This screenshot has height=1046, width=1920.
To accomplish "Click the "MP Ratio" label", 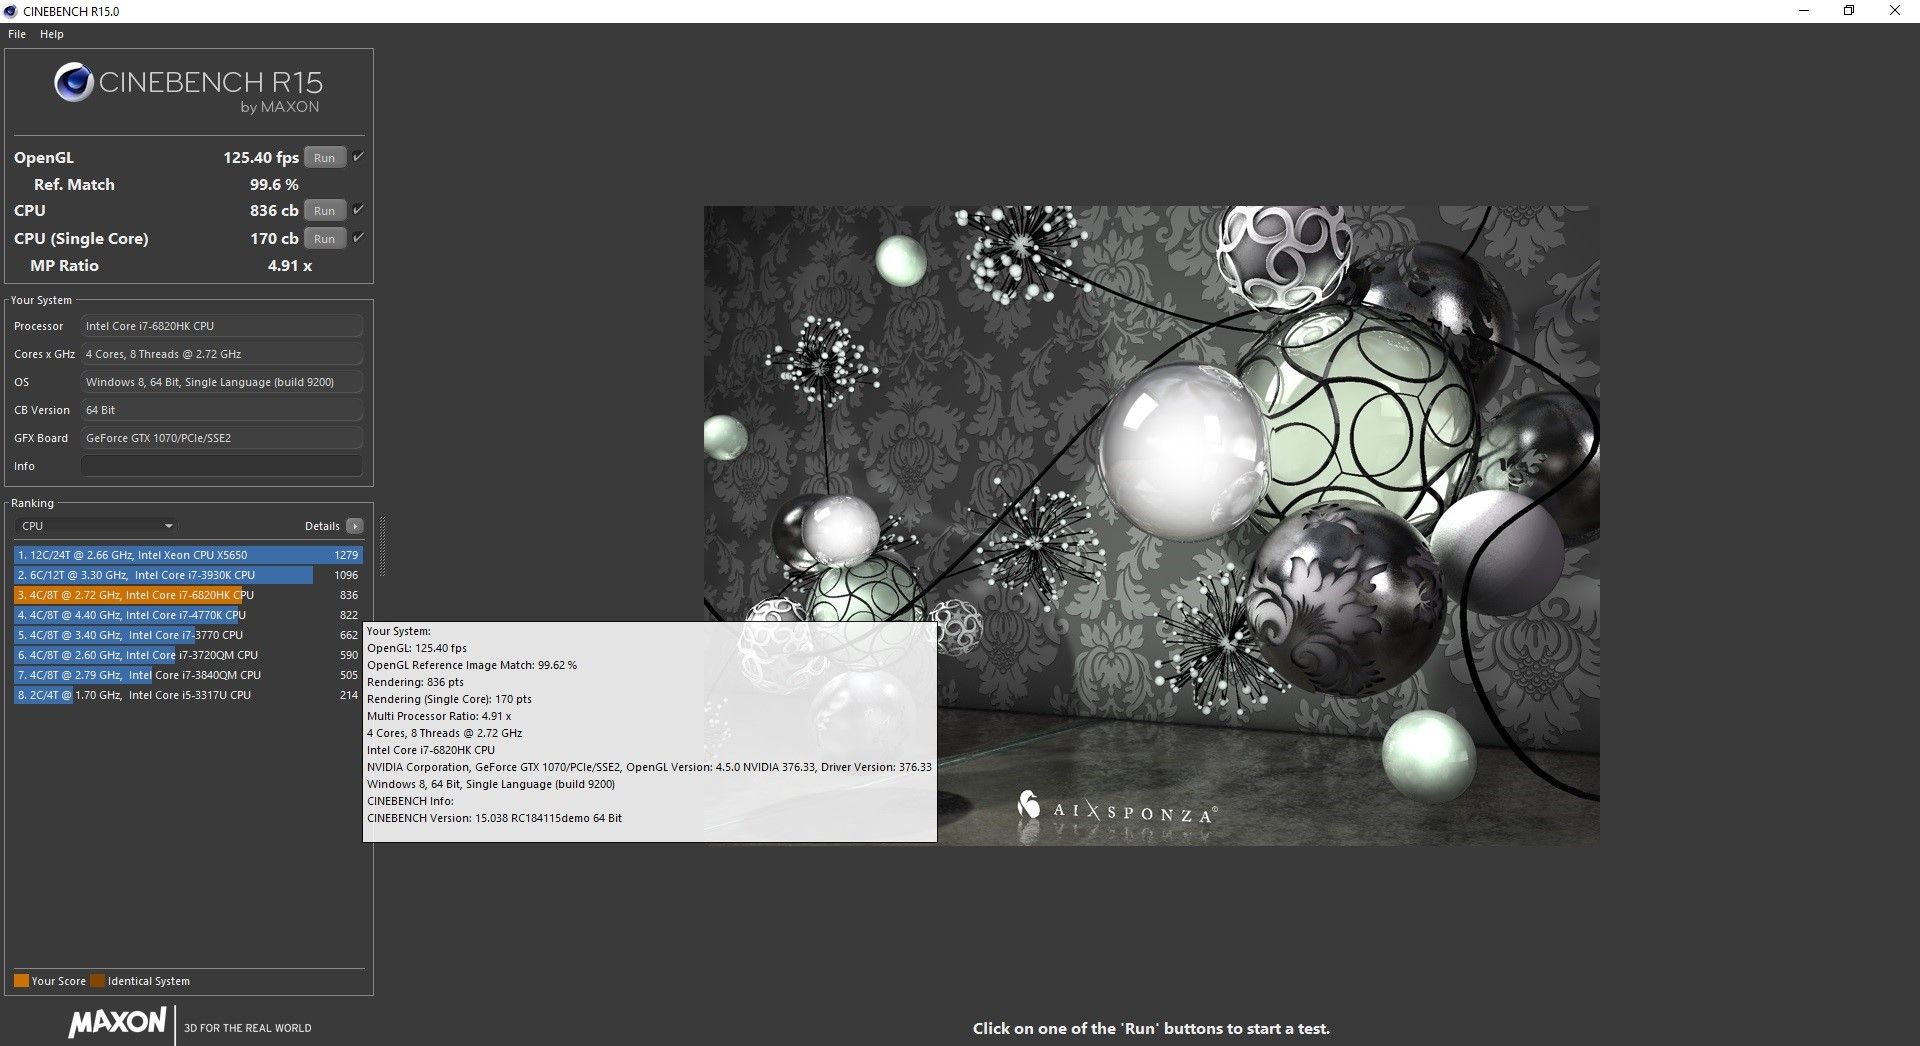I will 64,265.
